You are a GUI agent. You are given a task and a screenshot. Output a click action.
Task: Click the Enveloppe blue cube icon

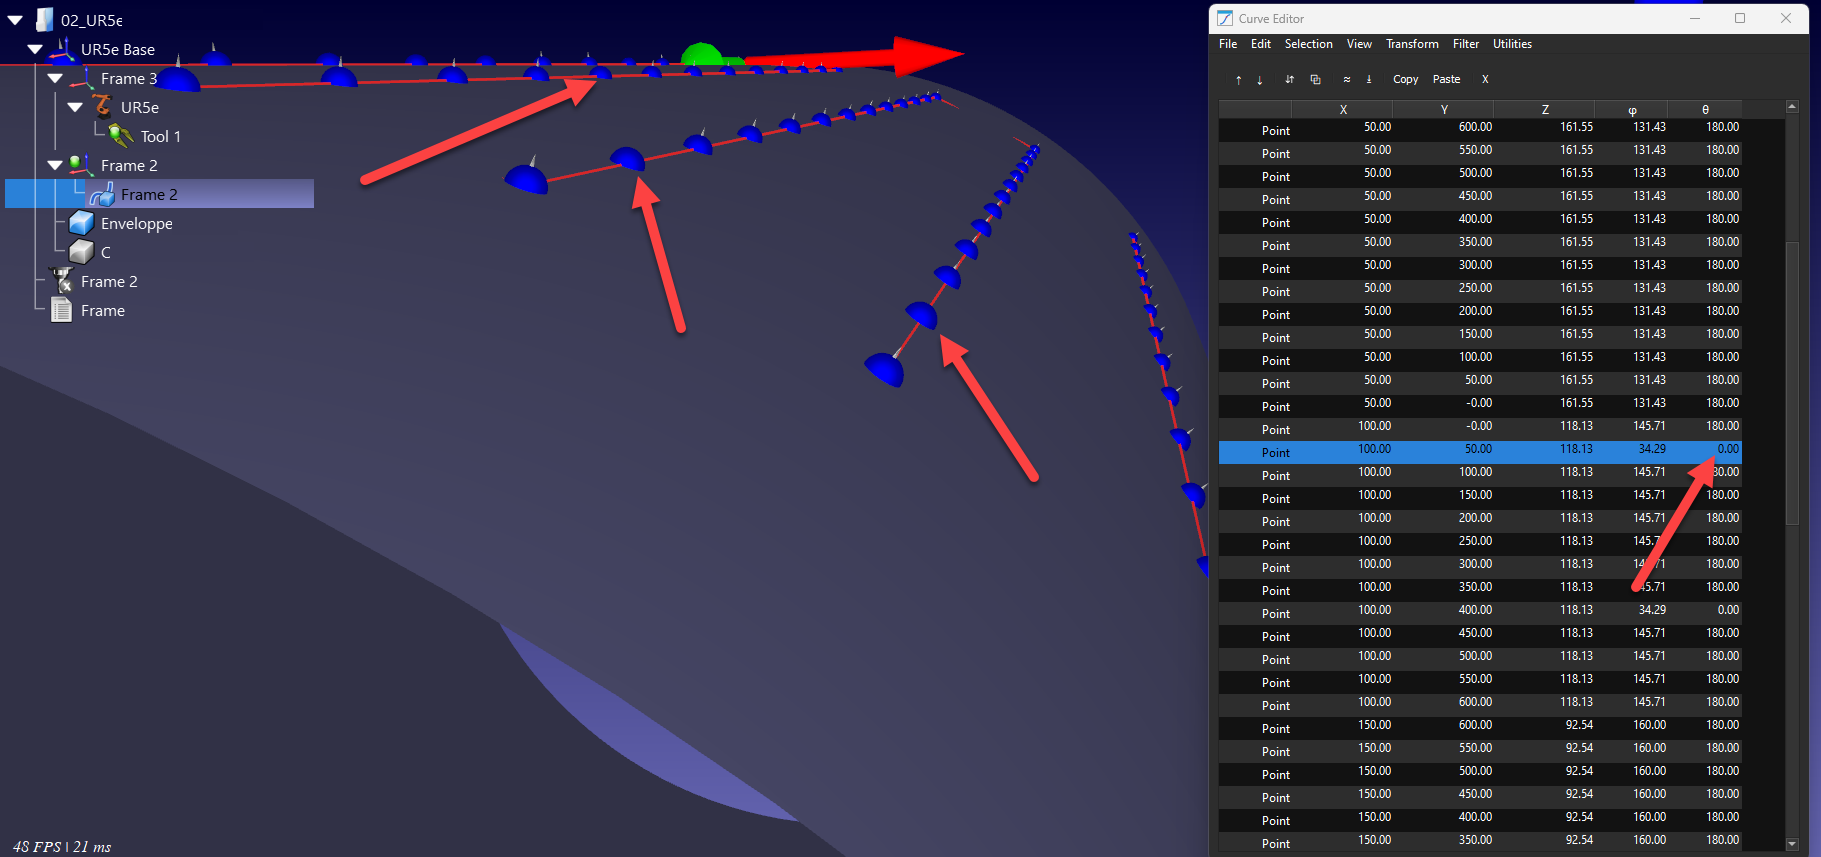coord(81,224)
